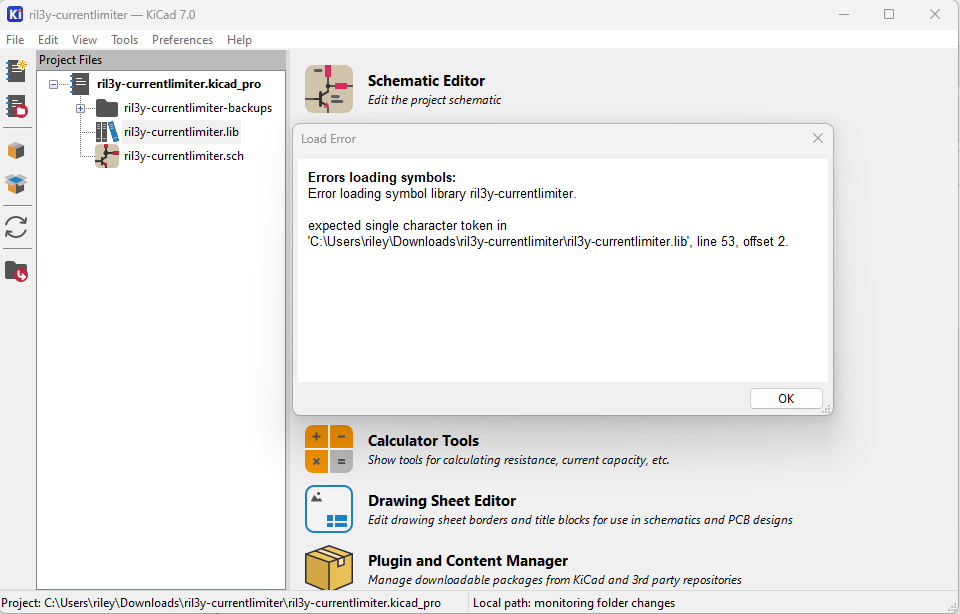The image size is (960, 614).
Task: Click the Calculator Tools title text
Action: pyautogui.click(x=423, y=441)
